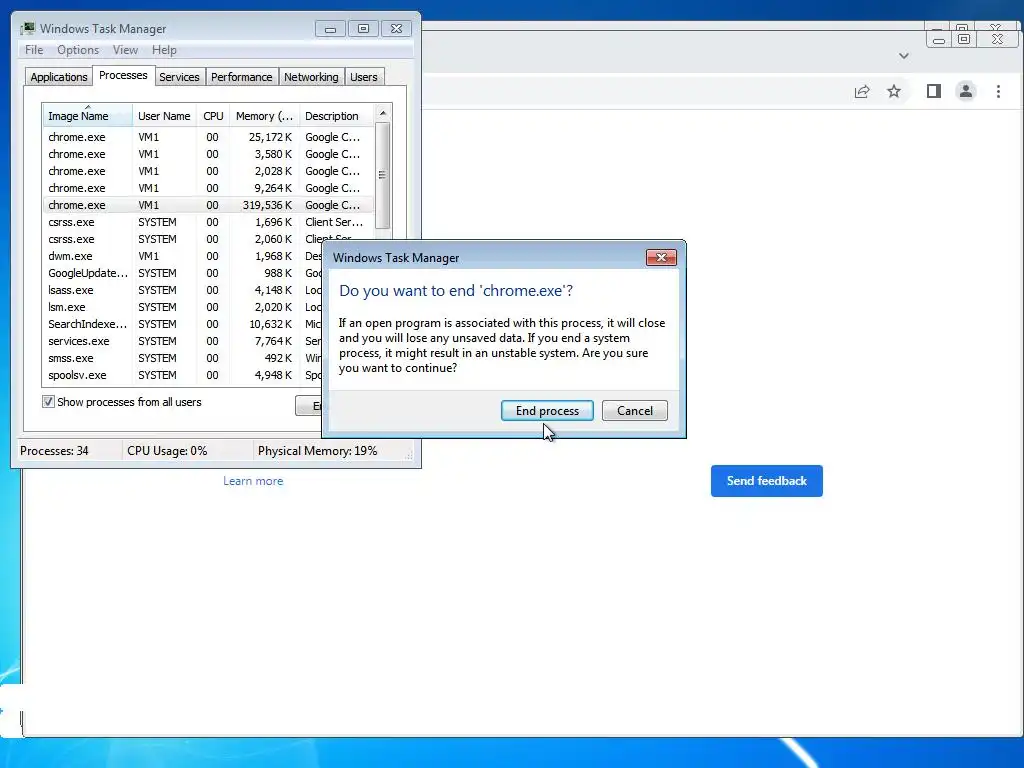Switch to the Applications tab
1024x768 pixels.
click(59, 77)
